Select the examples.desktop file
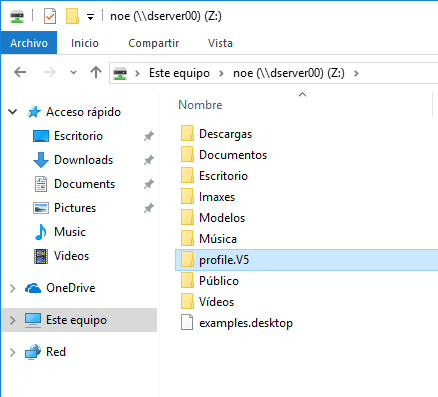 coord(246,323)
